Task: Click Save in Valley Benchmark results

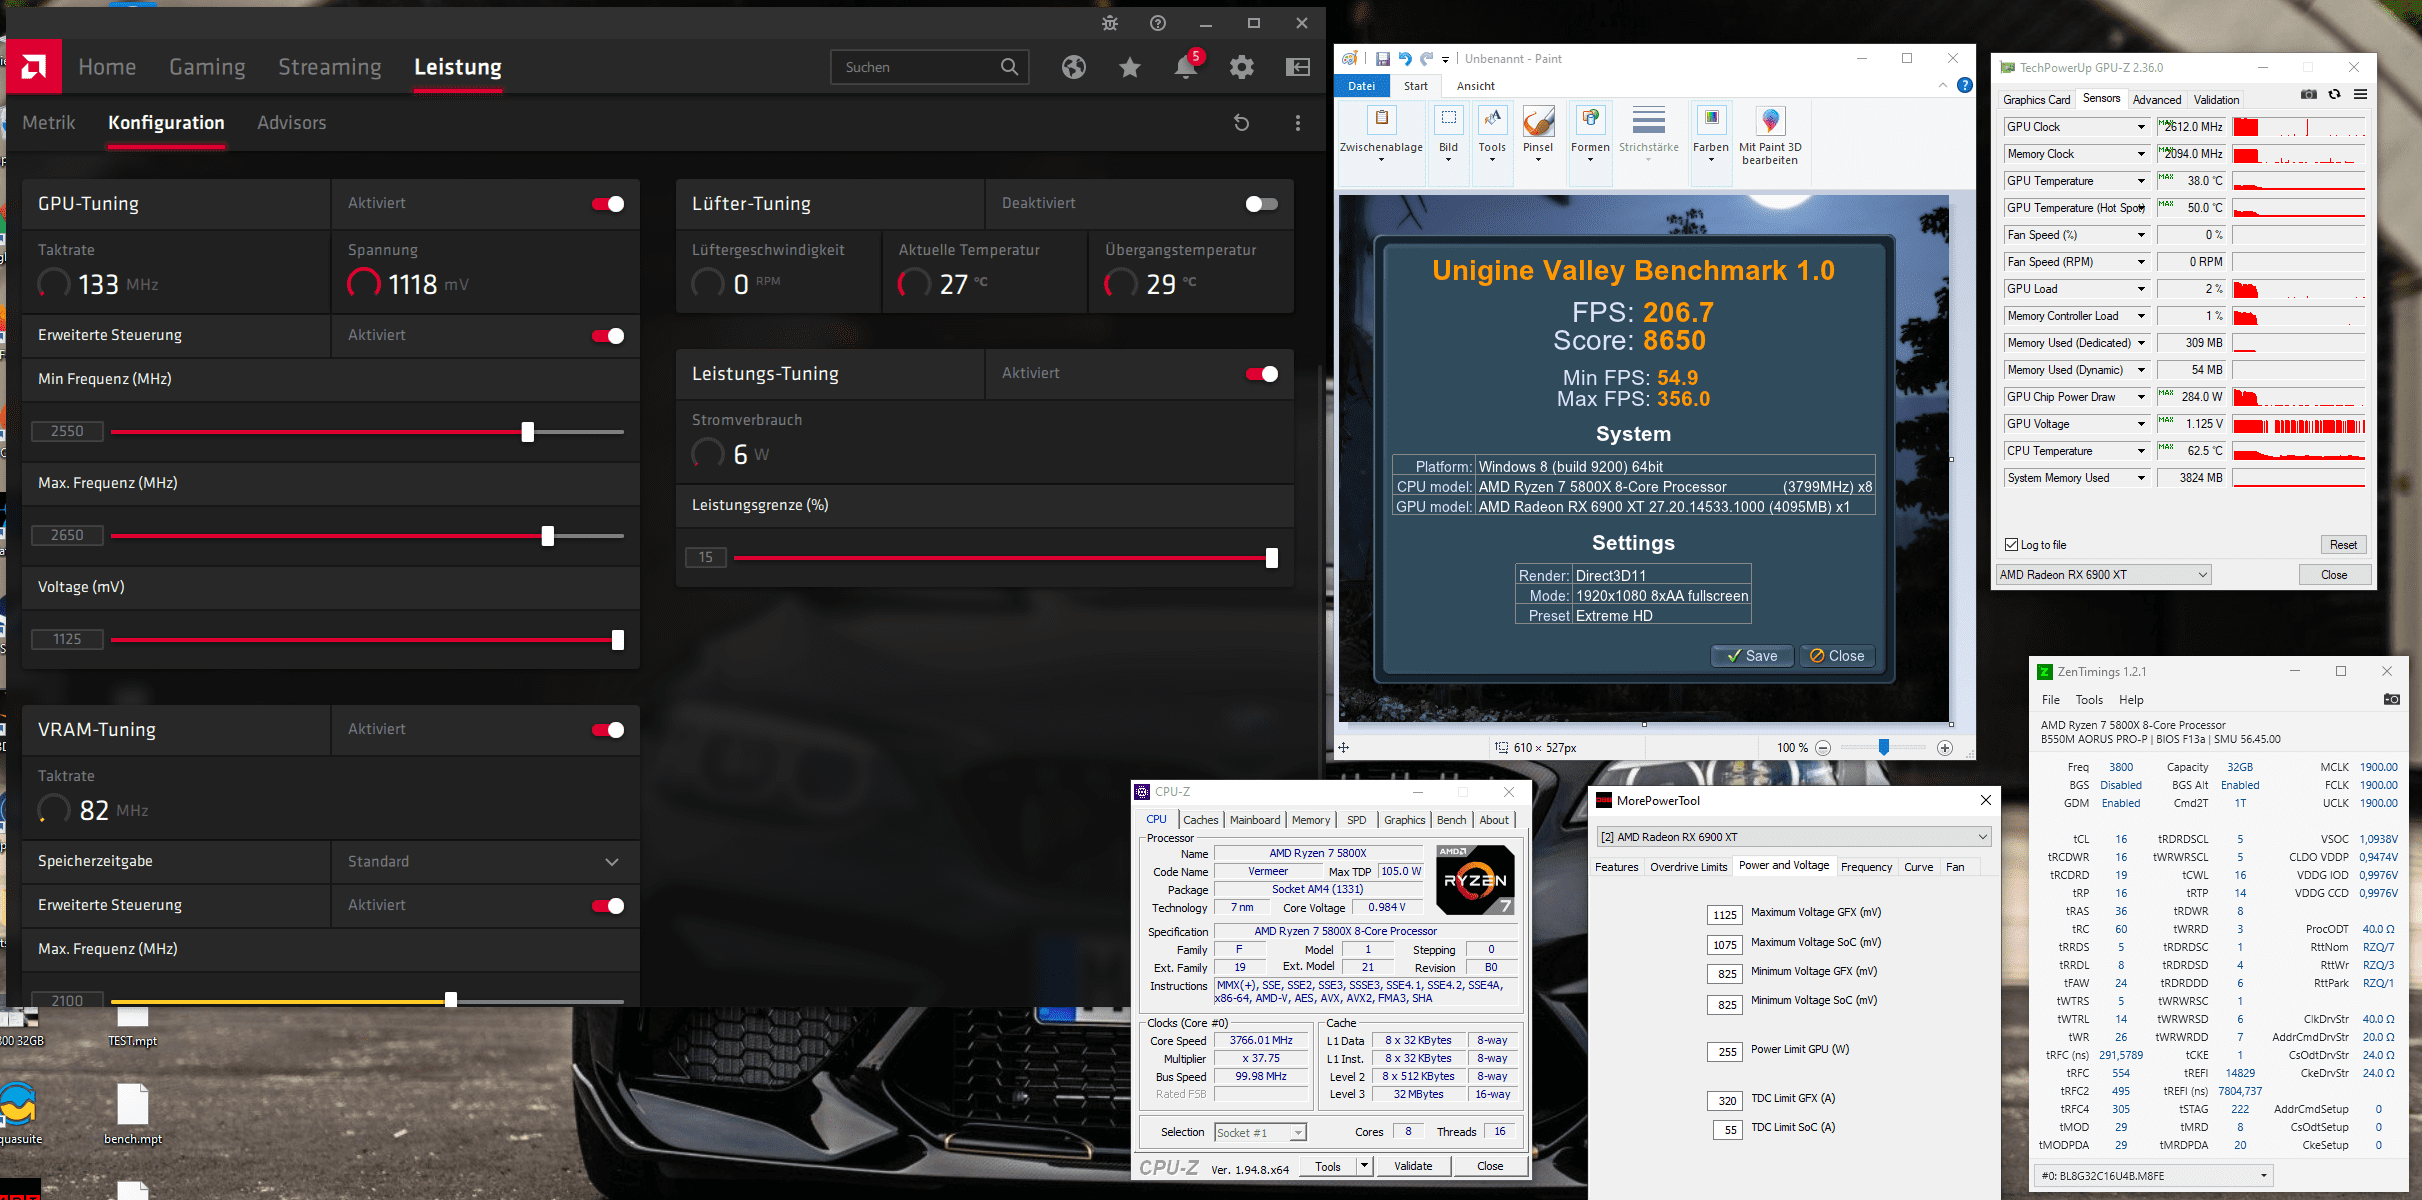Action: click(x=1752, y=656)
